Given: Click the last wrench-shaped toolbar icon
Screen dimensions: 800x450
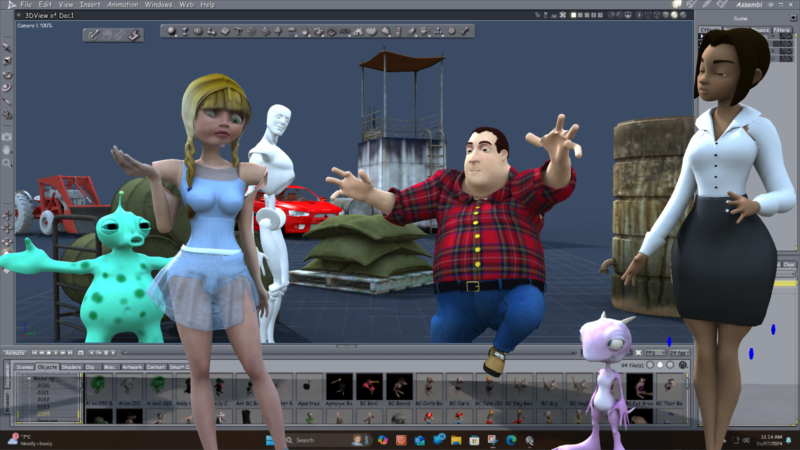Looking at the screenshot, I should point(465,32).
